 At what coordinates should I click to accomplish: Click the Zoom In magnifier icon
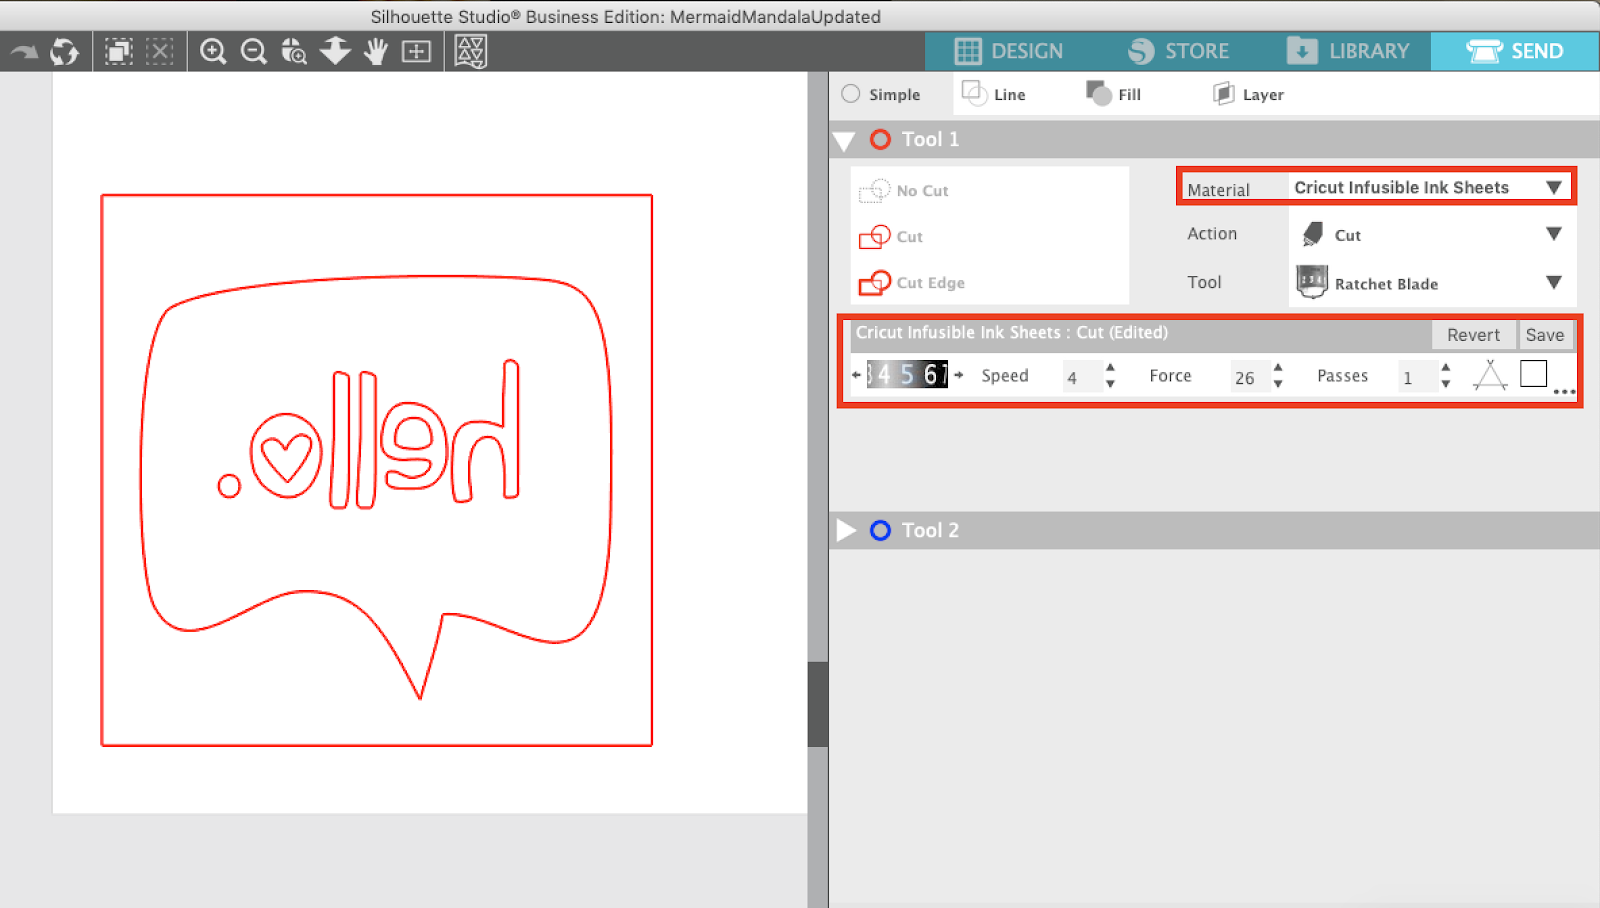coord(212,51)
